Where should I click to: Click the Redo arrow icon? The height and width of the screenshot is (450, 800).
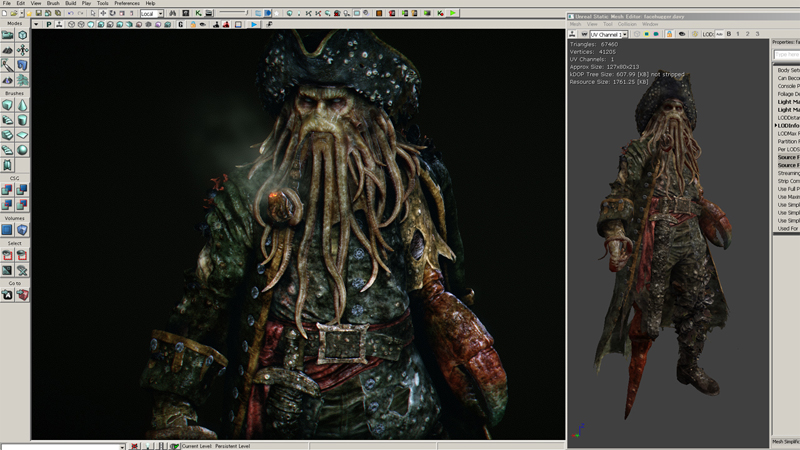coord(80,13)
